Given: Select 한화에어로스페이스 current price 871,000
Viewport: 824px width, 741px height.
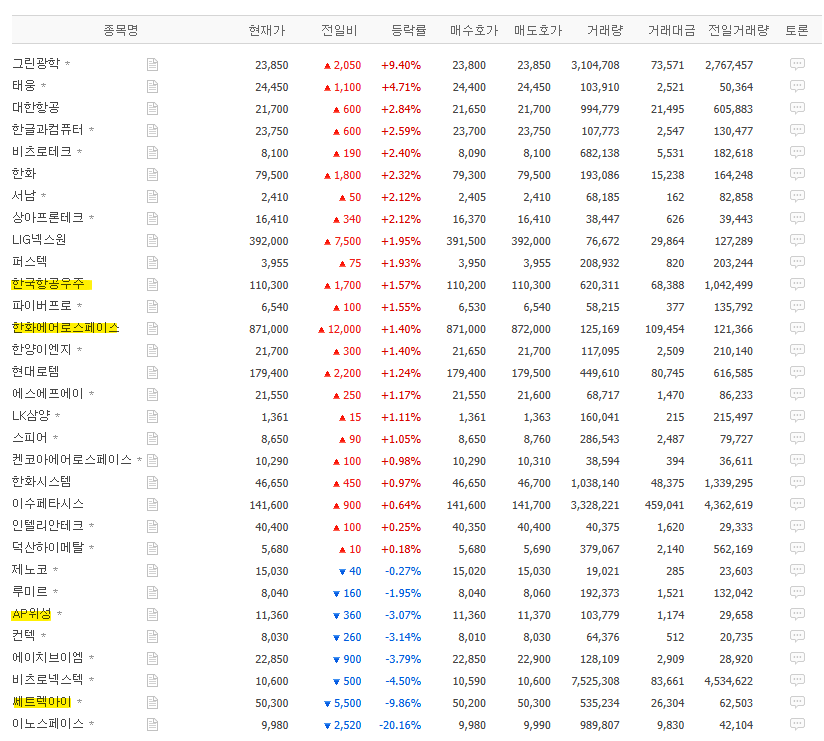Looking at the screenshot, I should (x=269, y=329).
